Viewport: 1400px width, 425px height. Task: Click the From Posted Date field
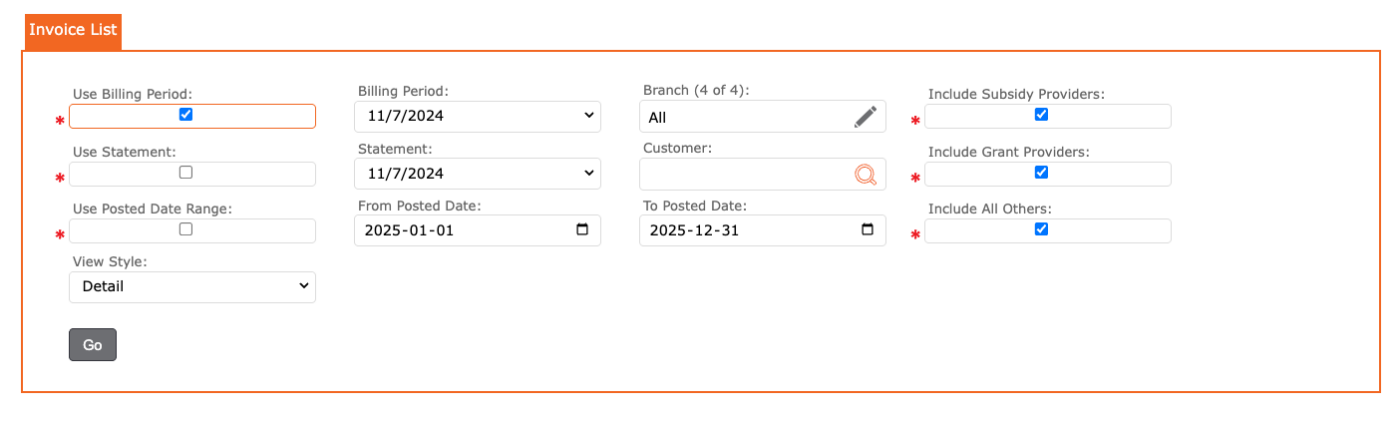tap(460, 230)
